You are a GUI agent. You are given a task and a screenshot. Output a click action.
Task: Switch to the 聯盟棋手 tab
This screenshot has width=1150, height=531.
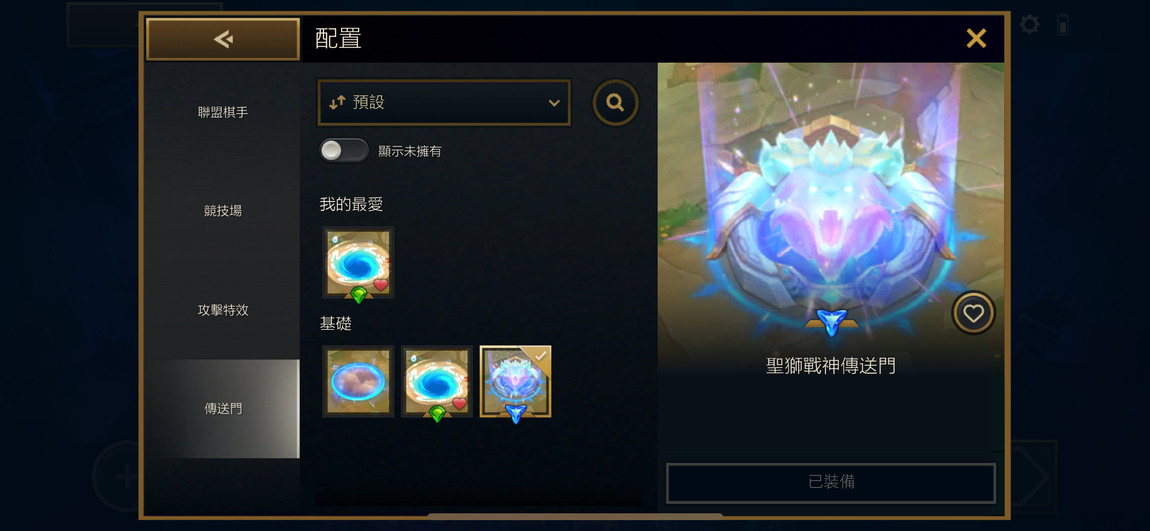[x=223, y=112]
